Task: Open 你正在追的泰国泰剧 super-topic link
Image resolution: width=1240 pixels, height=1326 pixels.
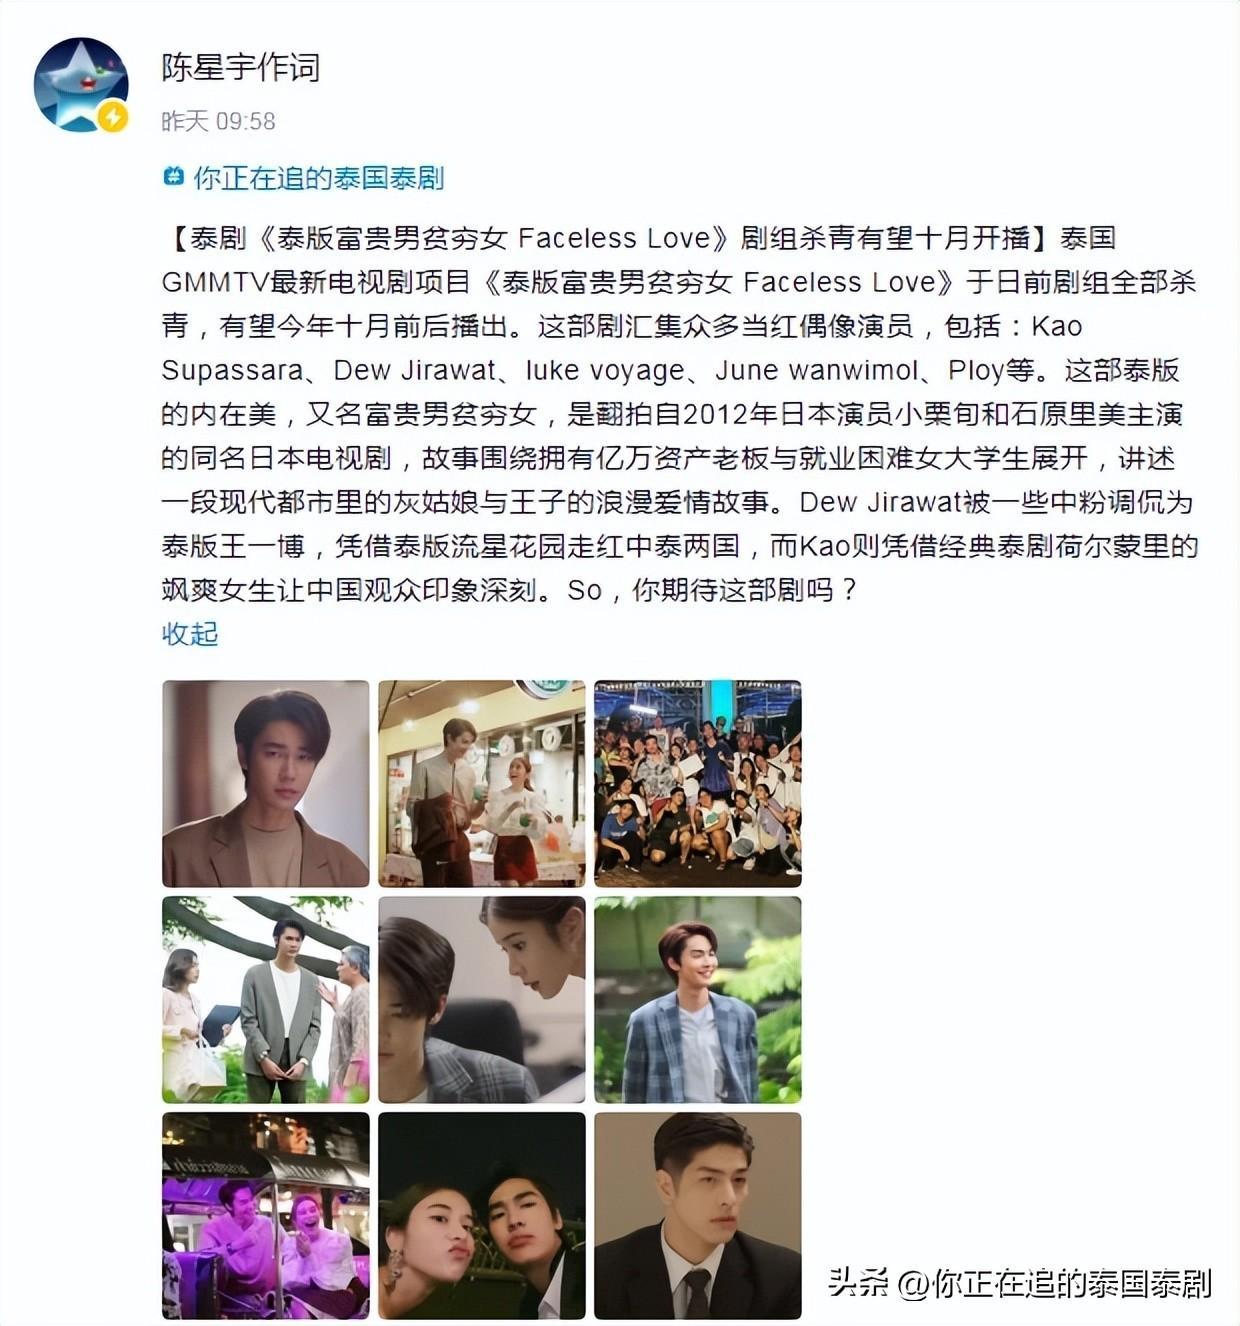Action: pyautogui.click(x=319, y=178)
